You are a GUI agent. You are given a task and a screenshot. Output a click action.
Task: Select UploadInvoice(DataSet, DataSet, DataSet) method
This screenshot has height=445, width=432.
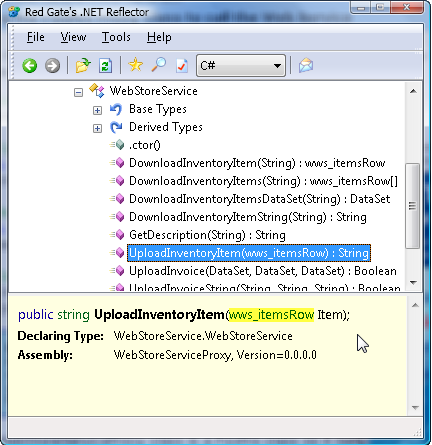(263, 271)
